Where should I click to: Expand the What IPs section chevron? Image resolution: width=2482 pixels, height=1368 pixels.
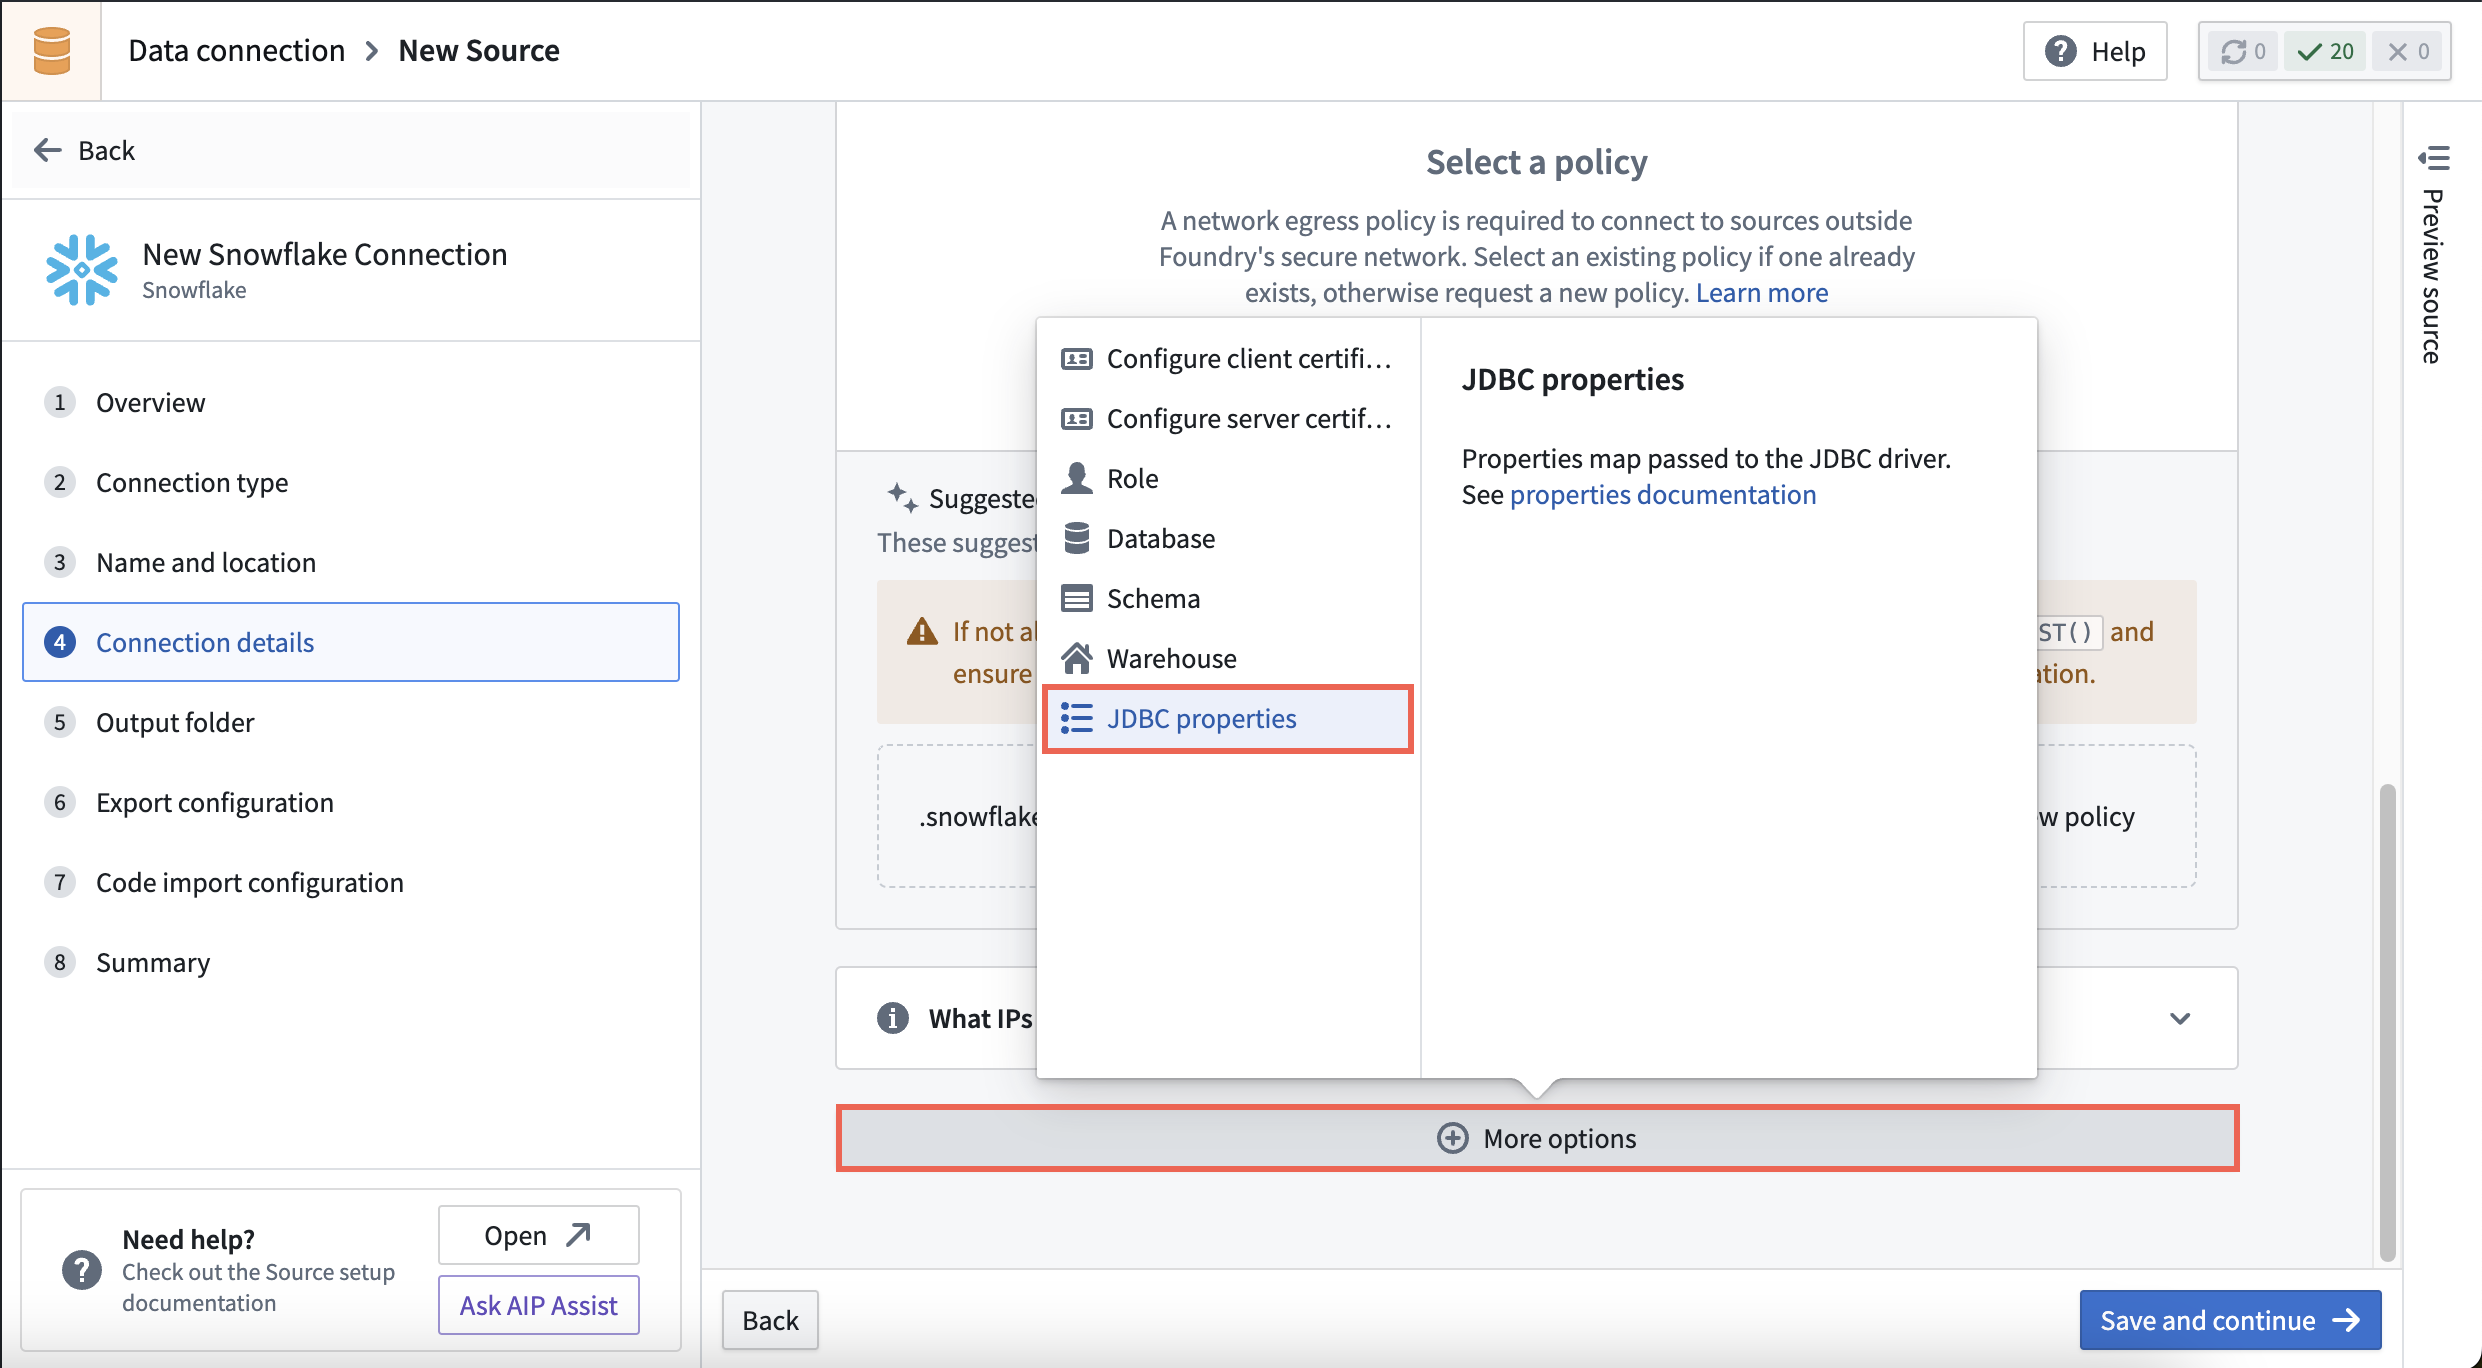(2180, 1018)
